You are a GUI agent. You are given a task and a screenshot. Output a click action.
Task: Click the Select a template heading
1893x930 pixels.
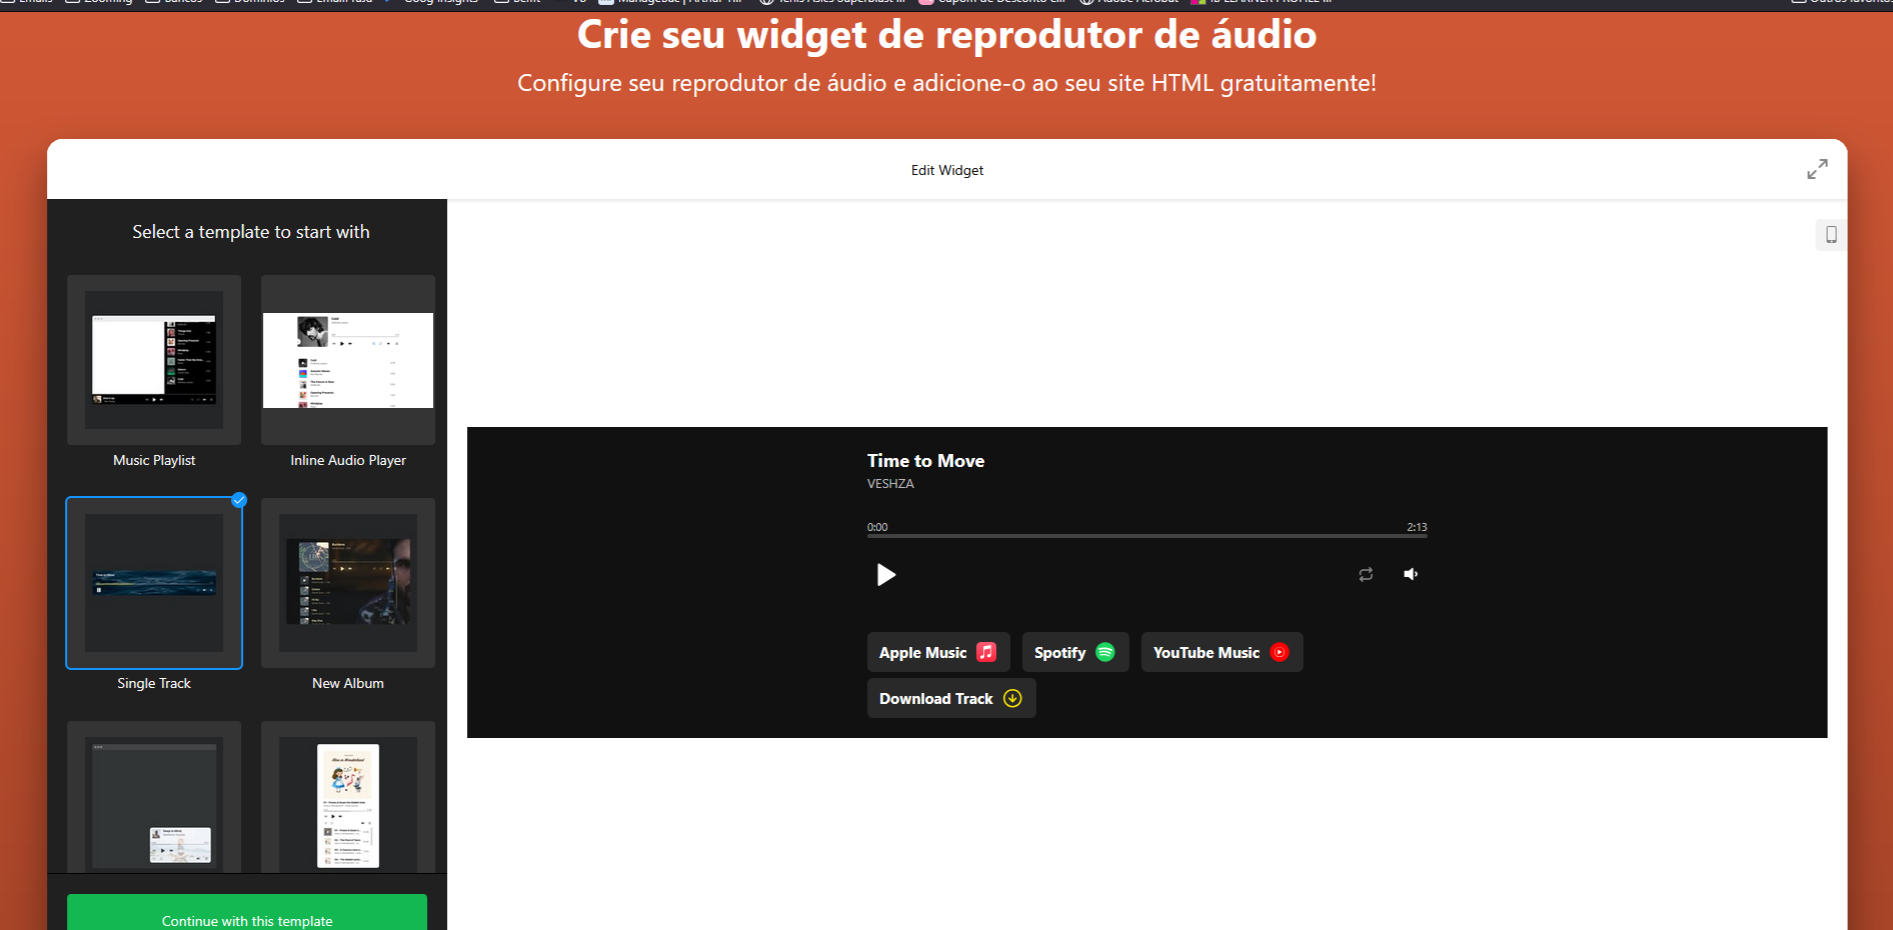pos(251,232)
